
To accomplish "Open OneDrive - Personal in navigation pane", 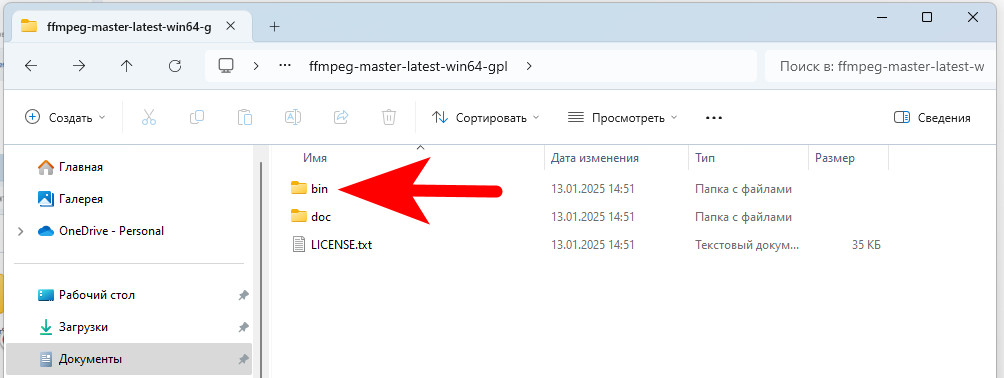I will point(111,231).
